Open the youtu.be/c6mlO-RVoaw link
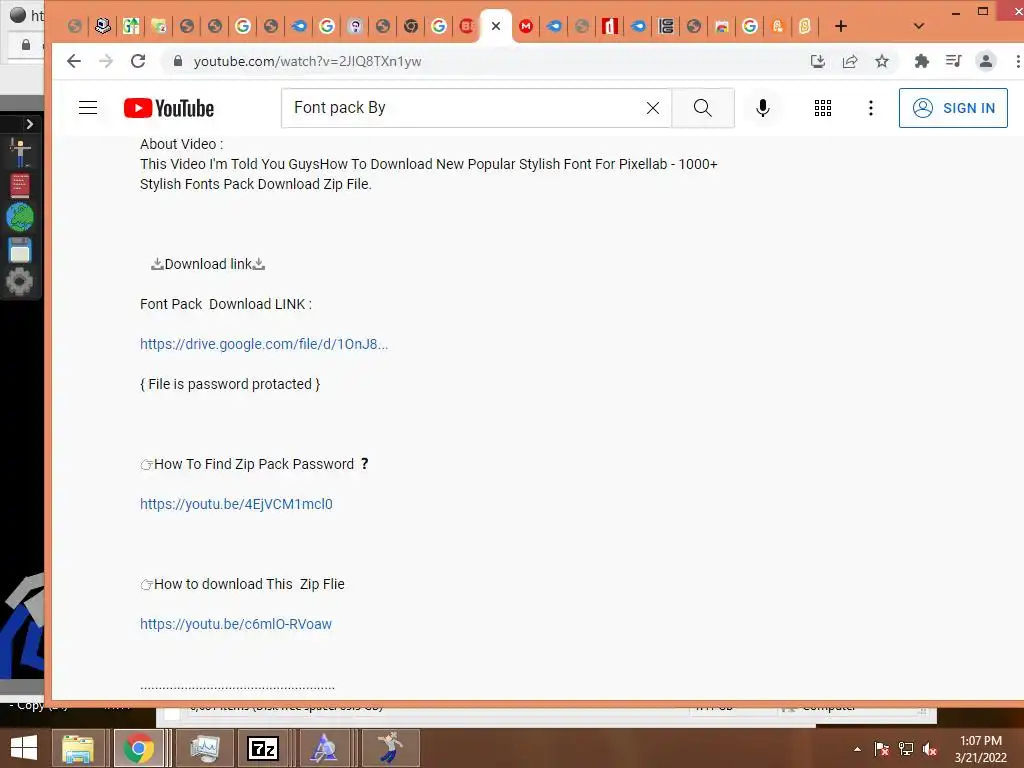This screenshot has width=1024, height=768. [236, 624]
